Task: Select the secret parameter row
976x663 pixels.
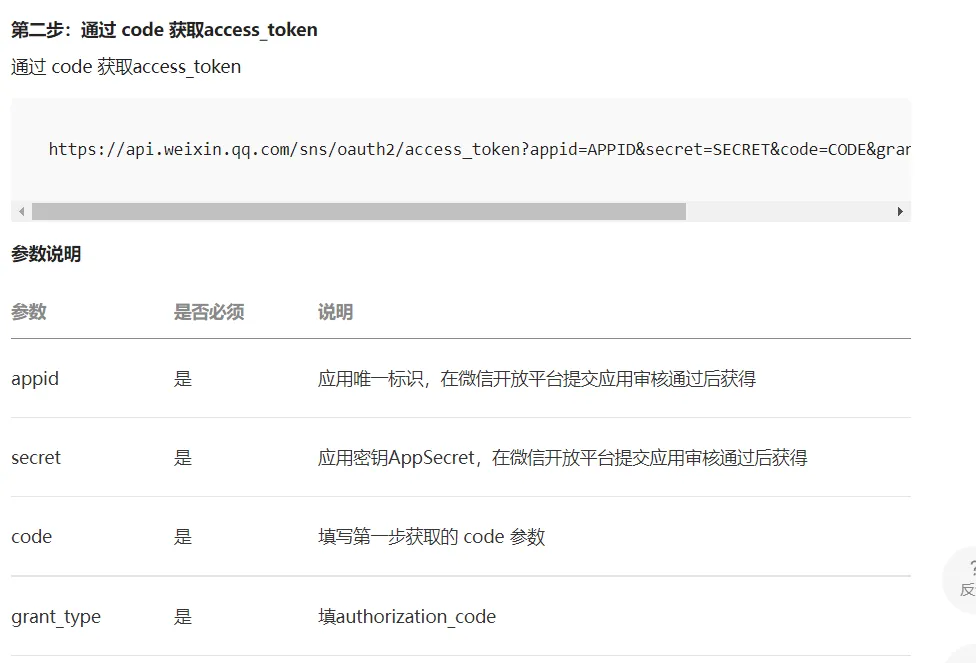Action: 36,457
